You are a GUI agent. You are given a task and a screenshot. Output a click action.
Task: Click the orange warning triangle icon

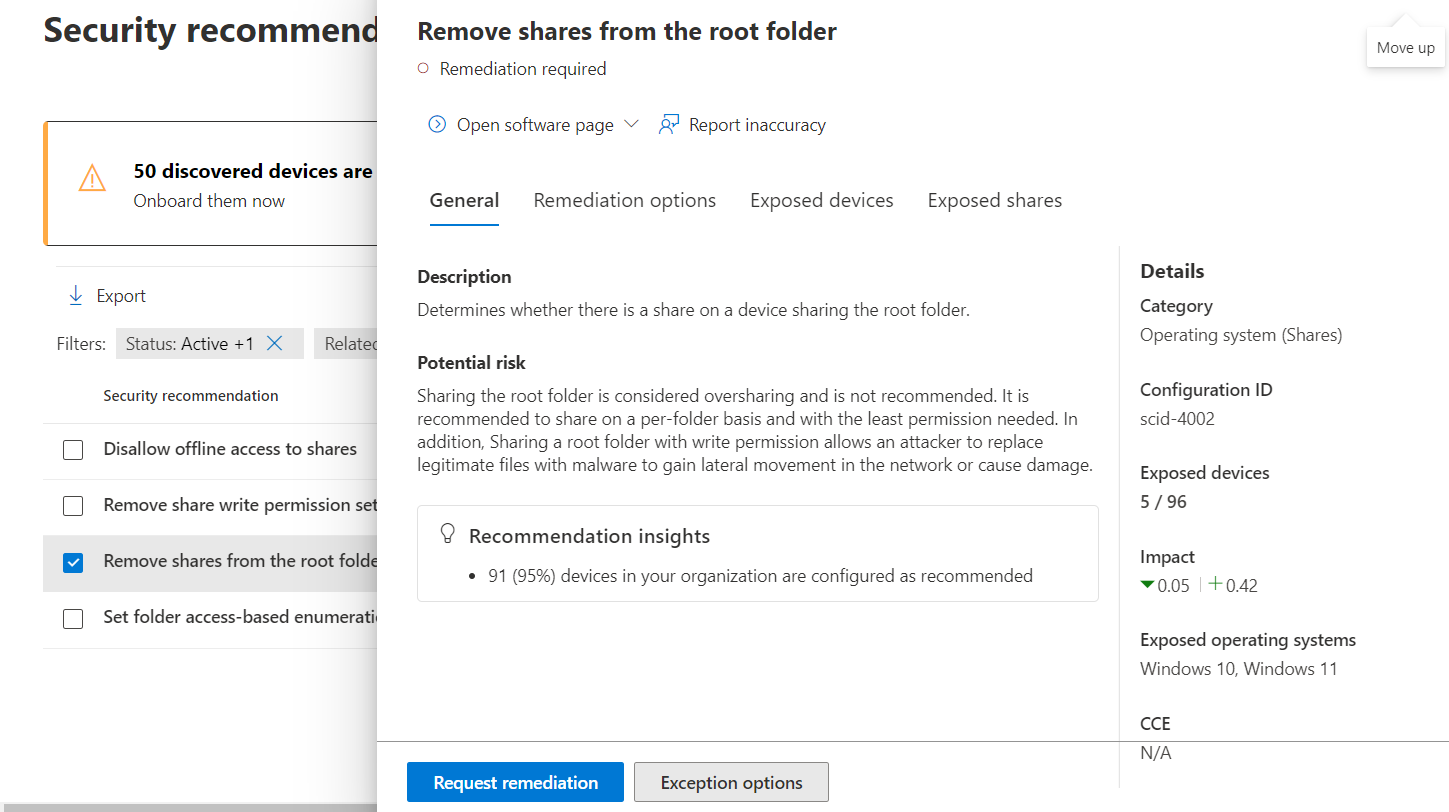tap(92, 179)
